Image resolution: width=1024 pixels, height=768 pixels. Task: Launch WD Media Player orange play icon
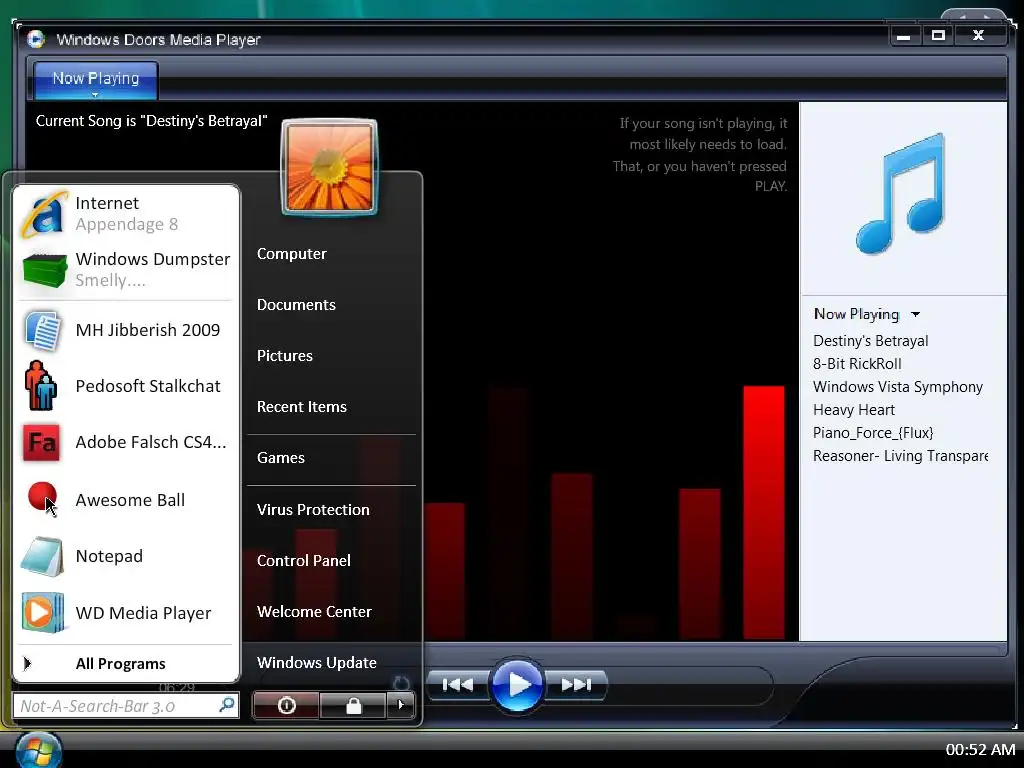coord(42,613)
